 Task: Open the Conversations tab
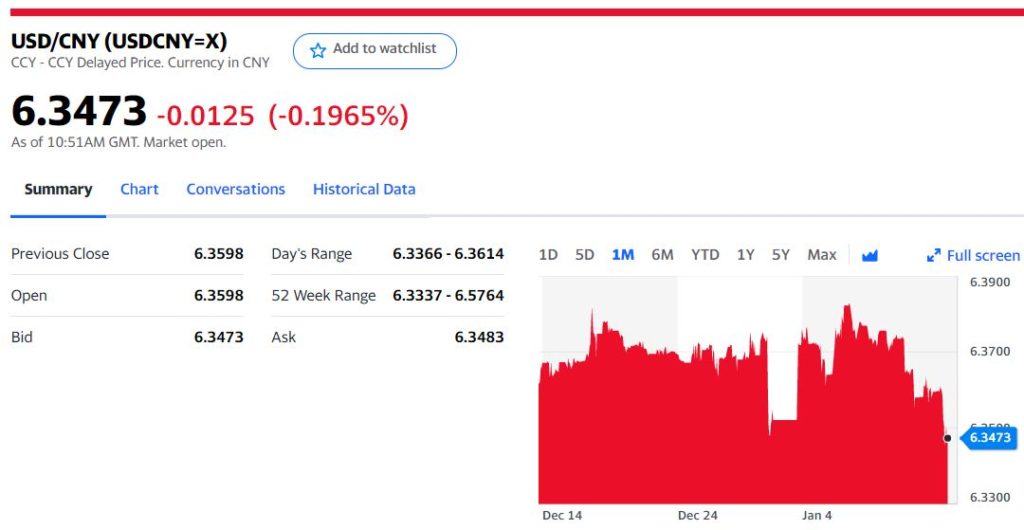[x=235, y=189]
